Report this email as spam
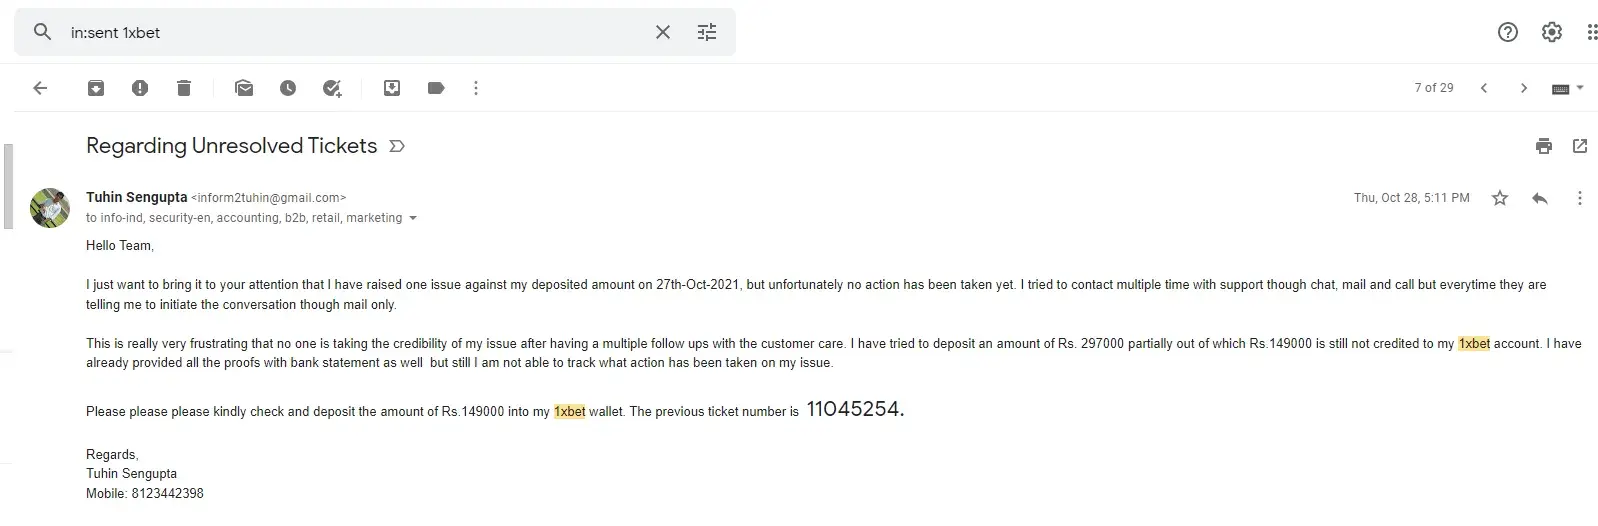The image size is (1598, 526). [140, 88]
